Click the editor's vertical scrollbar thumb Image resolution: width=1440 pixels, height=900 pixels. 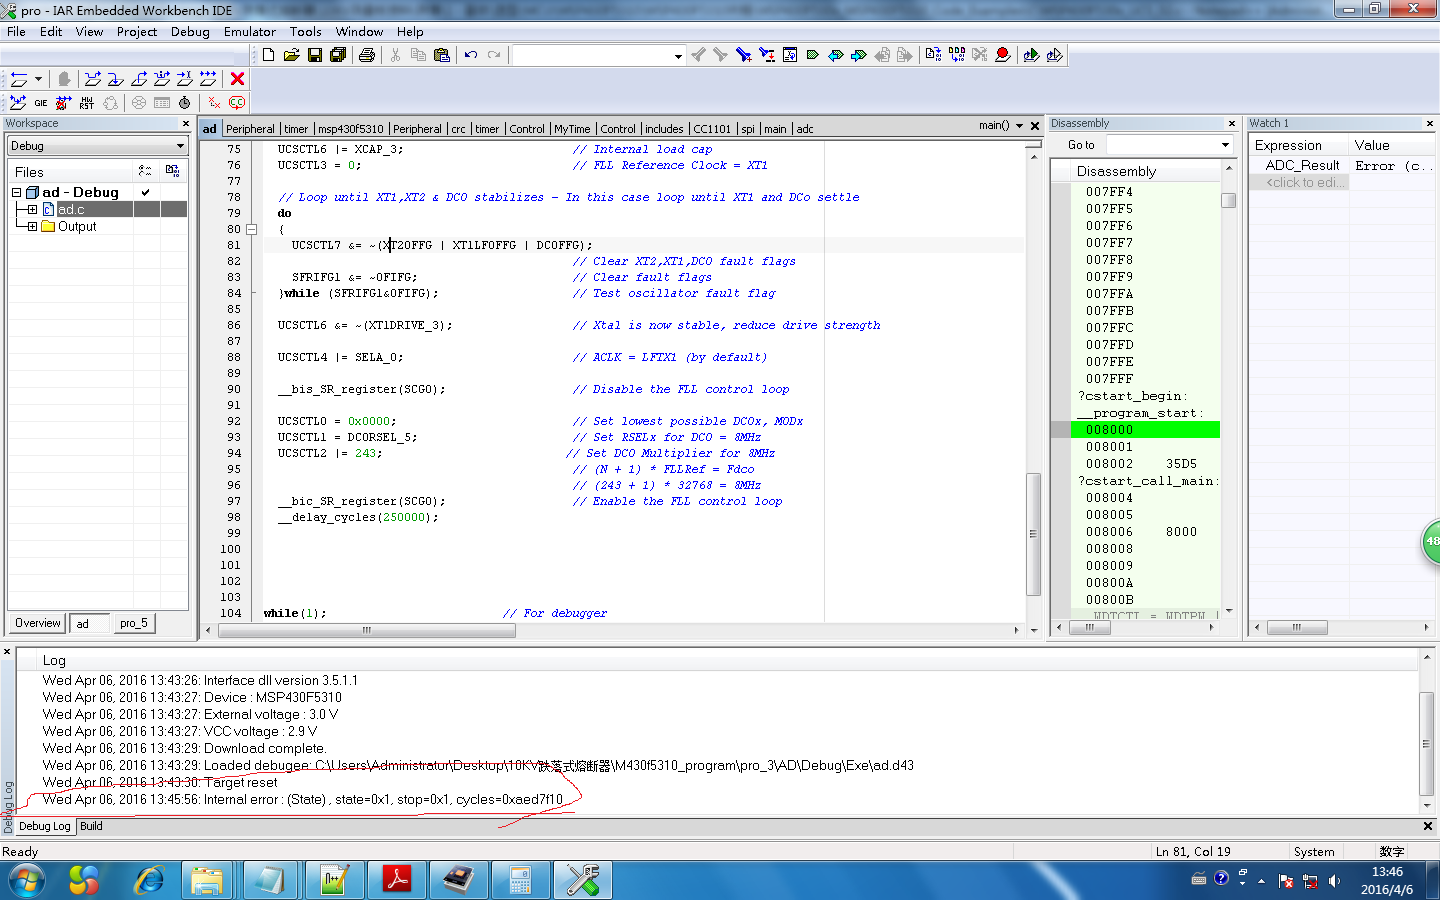coord(1034,533)
